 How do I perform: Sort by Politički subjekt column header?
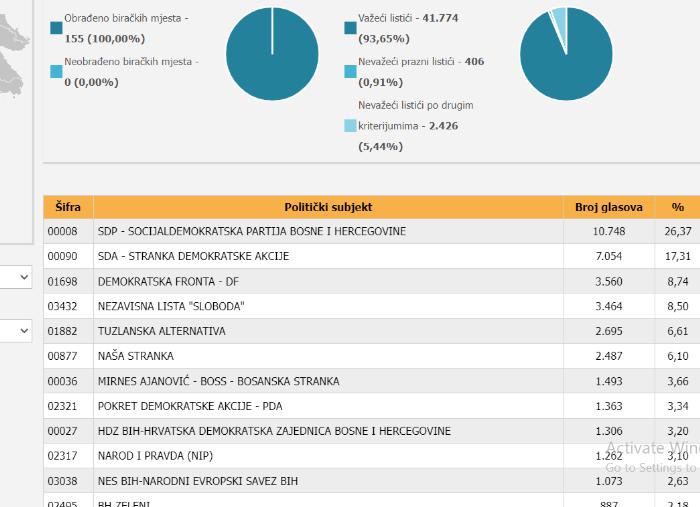pyautogui.click(x=328, y=207)
